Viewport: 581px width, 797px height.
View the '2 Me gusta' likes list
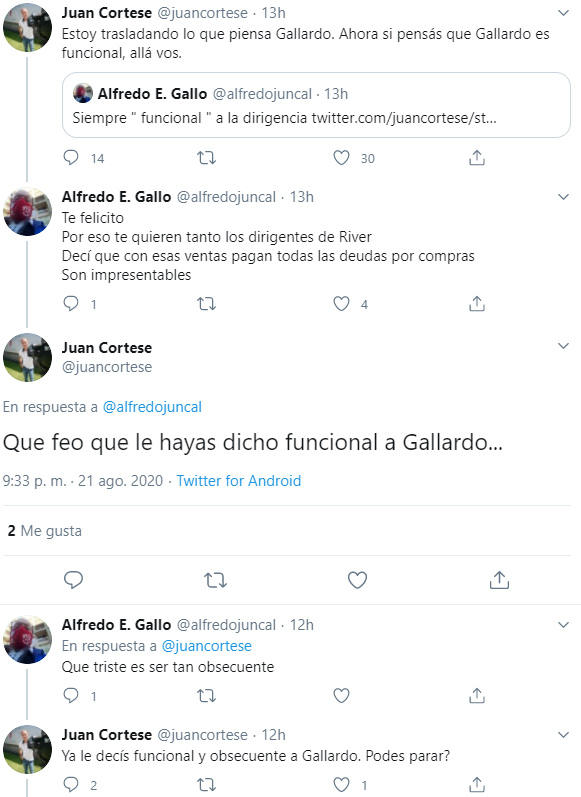45,531
